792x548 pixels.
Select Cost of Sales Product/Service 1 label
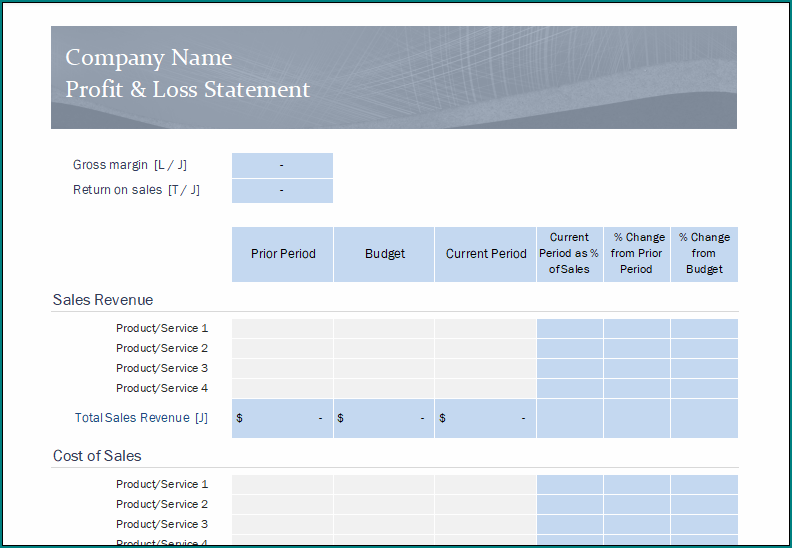coord(162,484)
